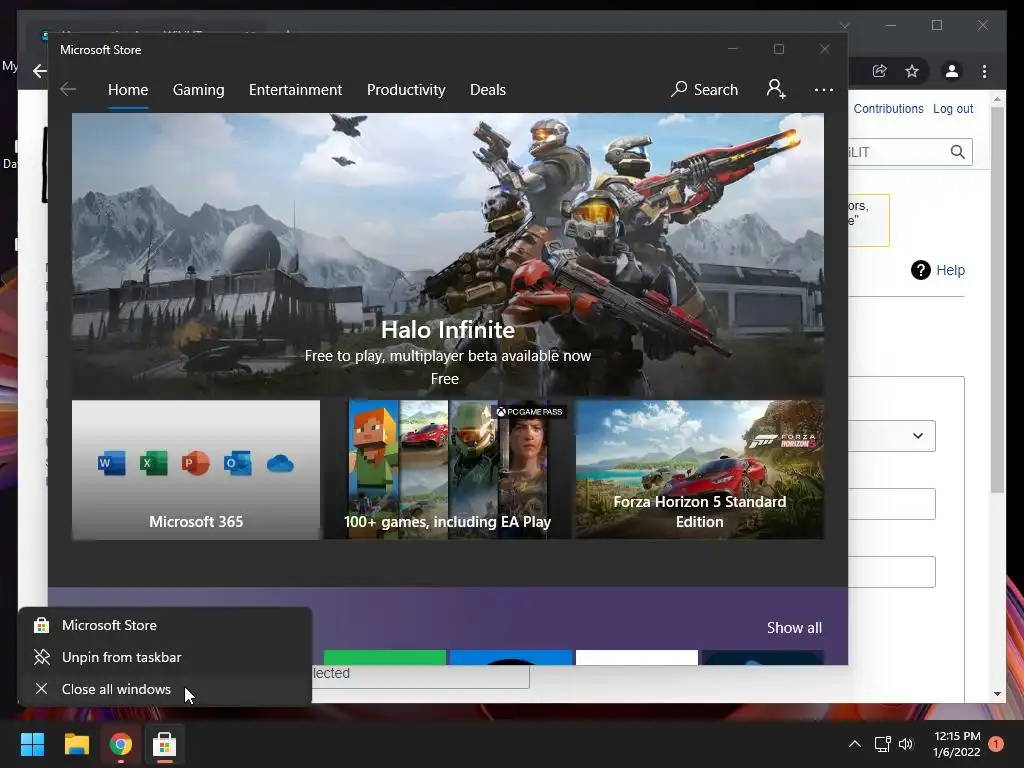Open the notification count badge
This screenshot has width=1024, height=768.
point(996,744)
